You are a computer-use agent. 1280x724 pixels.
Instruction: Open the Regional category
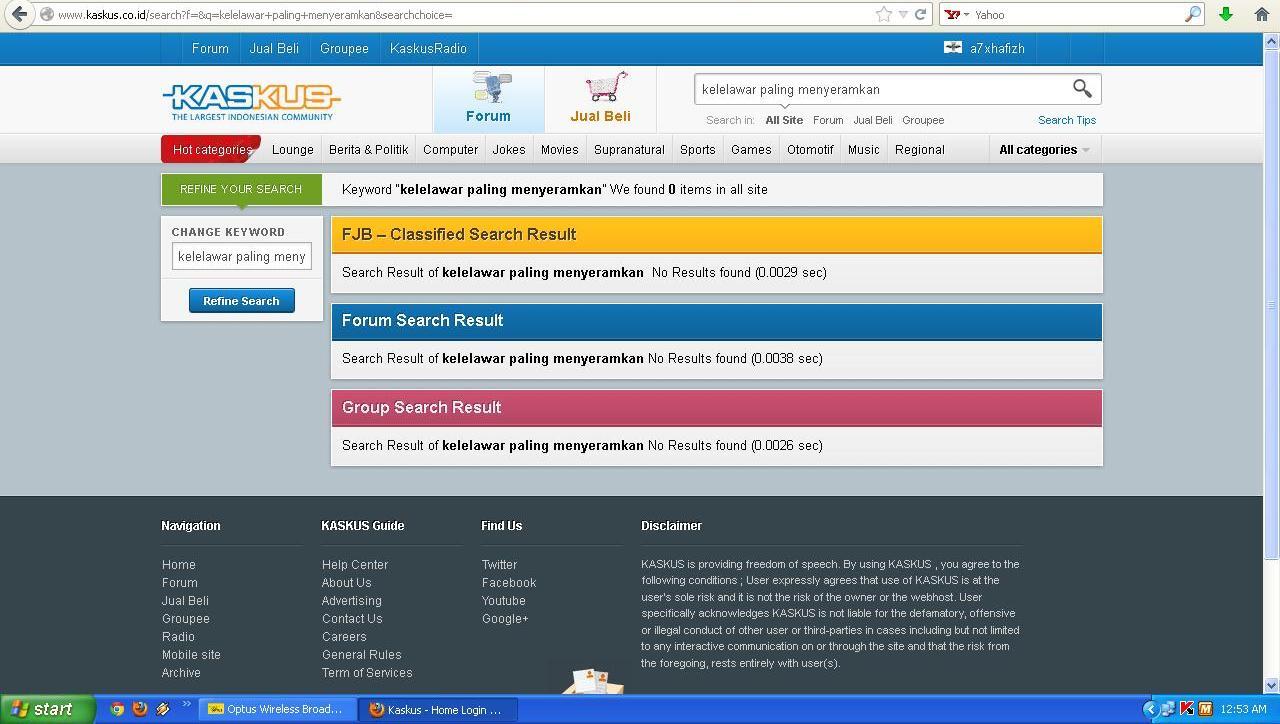click(x=919, y=149)
